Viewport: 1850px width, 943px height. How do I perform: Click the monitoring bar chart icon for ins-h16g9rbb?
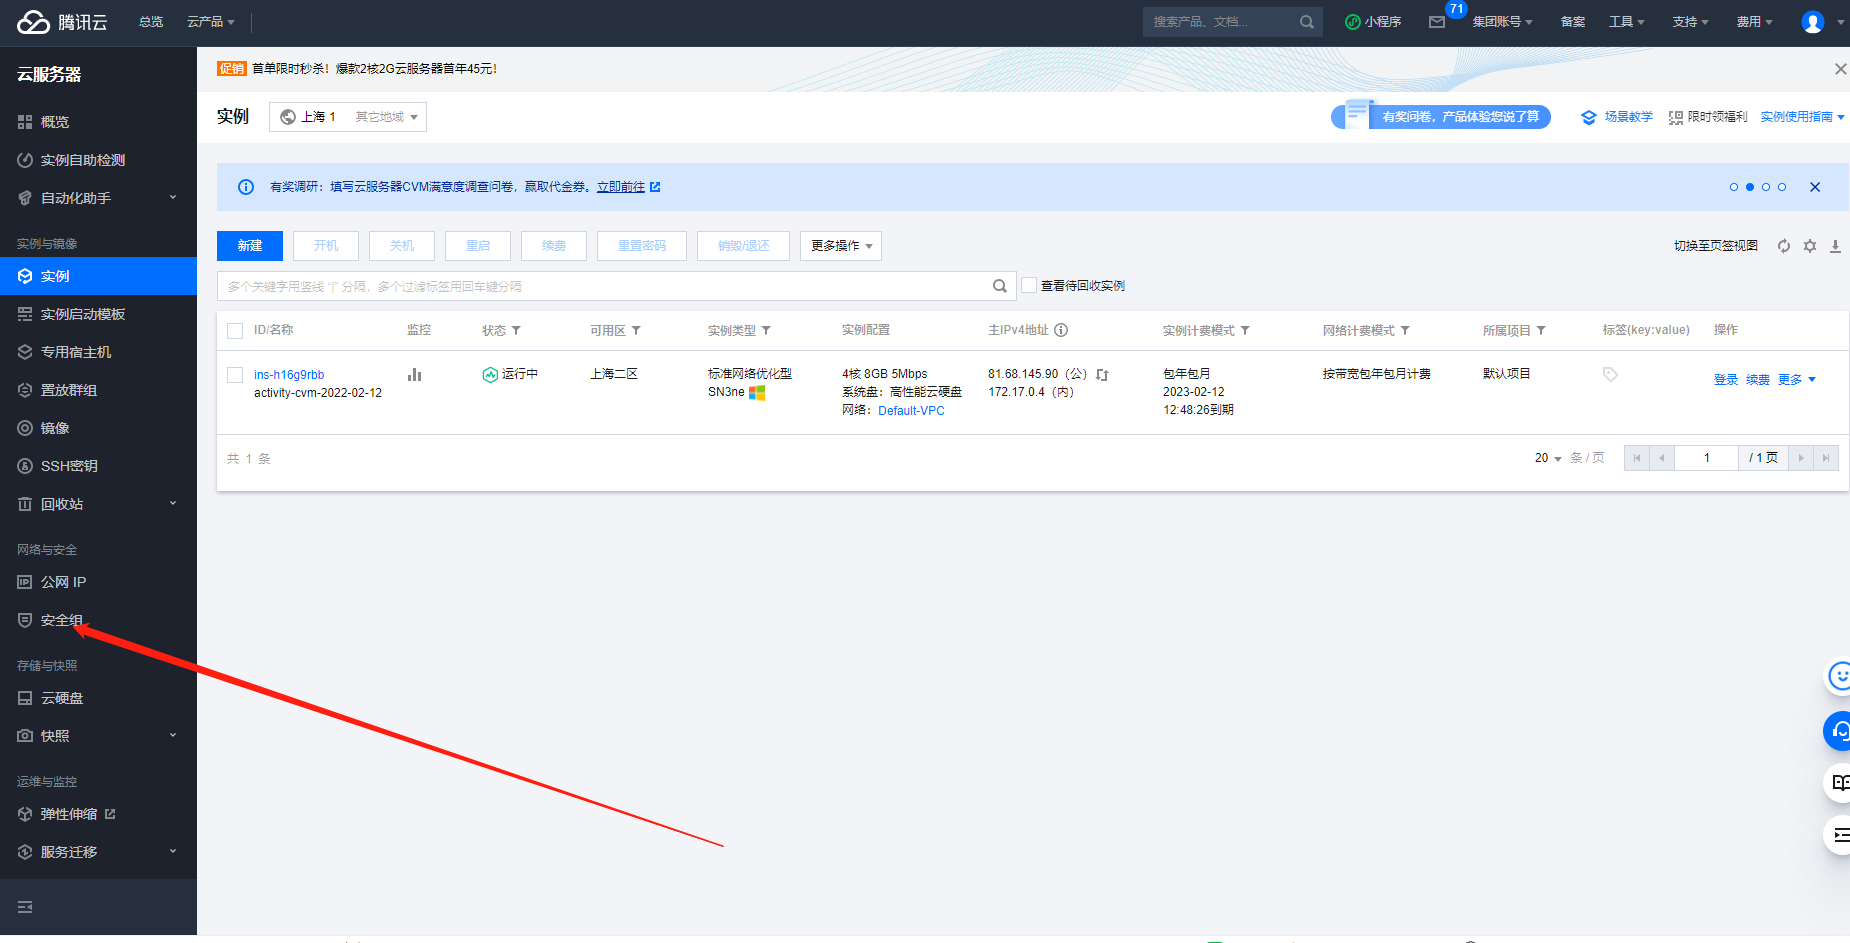click(414, 375)
